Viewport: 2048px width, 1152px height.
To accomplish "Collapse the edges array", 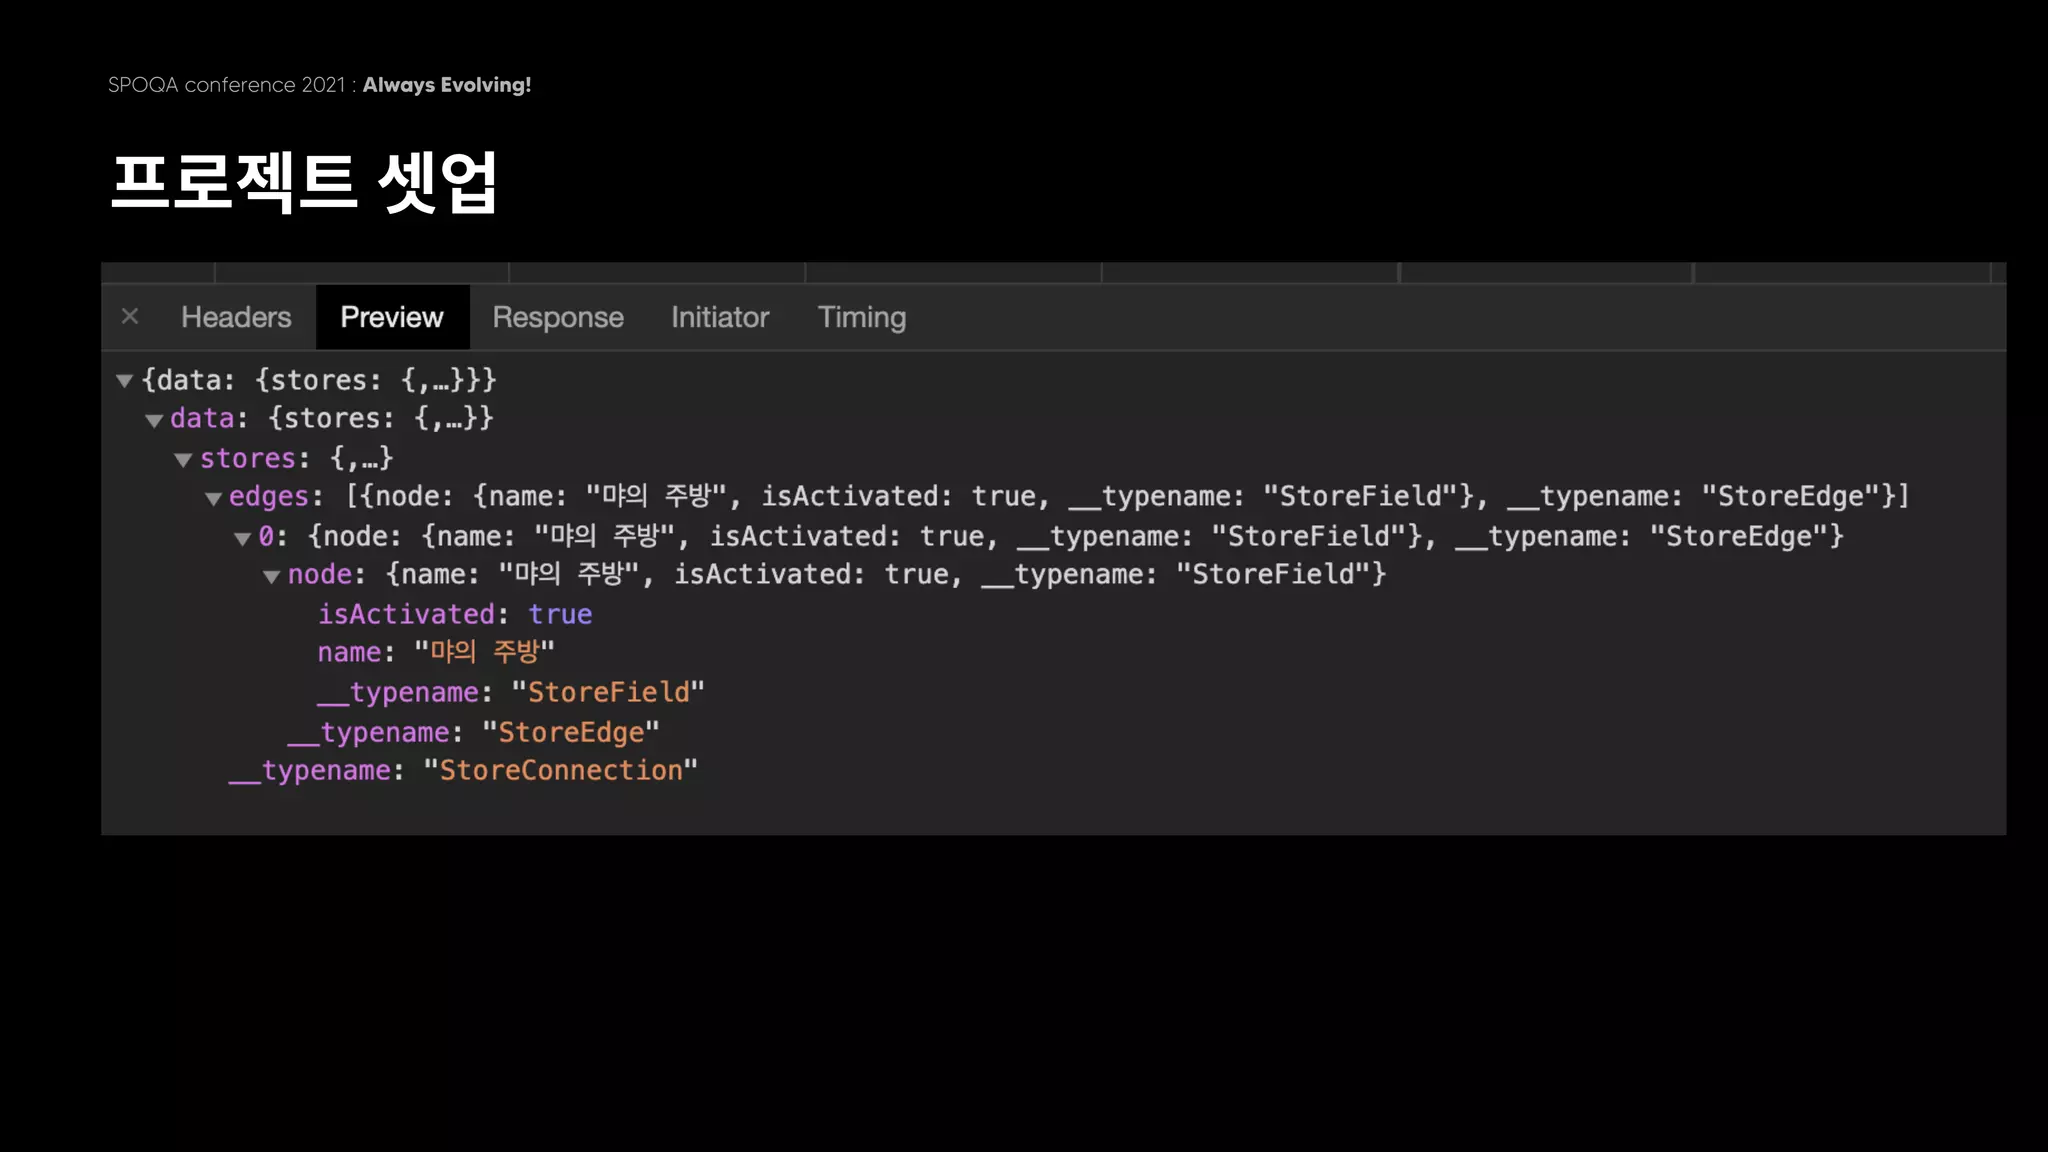I will (x=213, y=498).
